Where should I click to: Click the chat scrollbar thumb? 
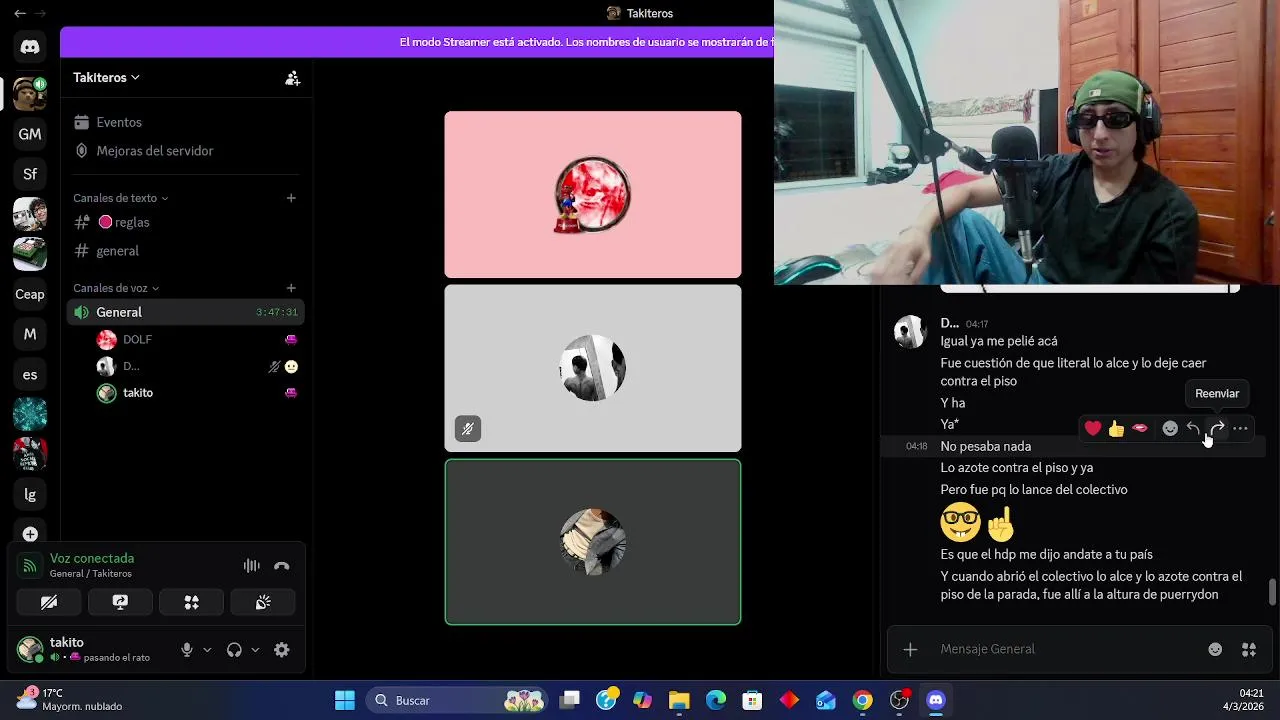[1272, 592]
